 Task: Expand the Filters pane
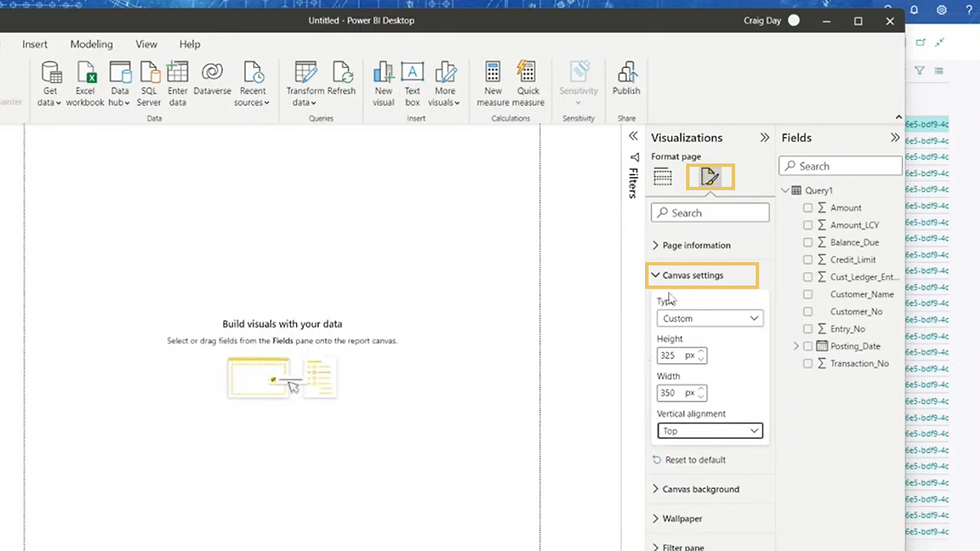coord(633,136)
